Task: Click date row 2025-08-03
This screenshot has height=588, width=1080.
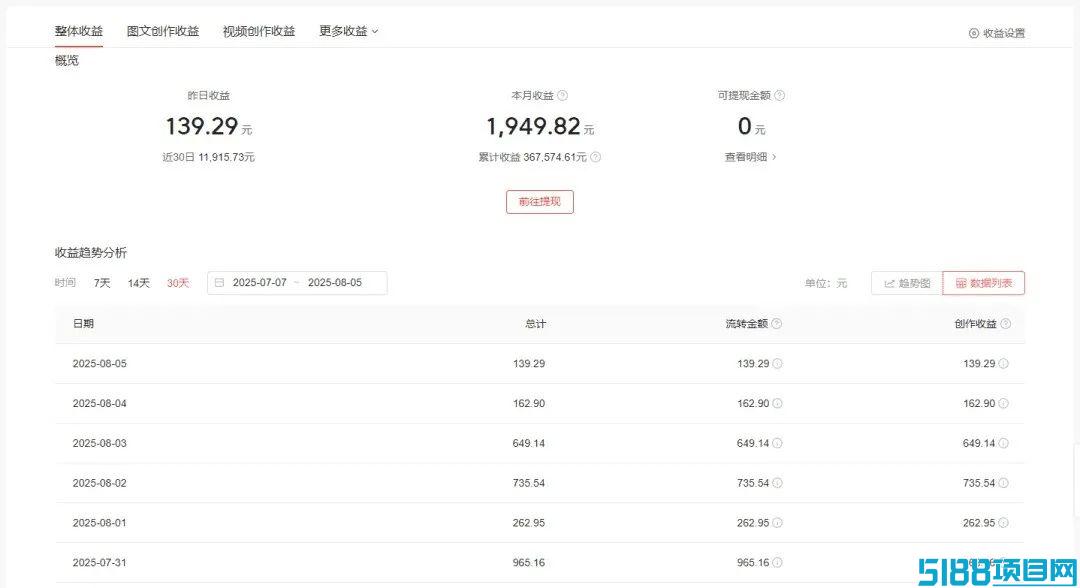Action: tap(540, 443)
